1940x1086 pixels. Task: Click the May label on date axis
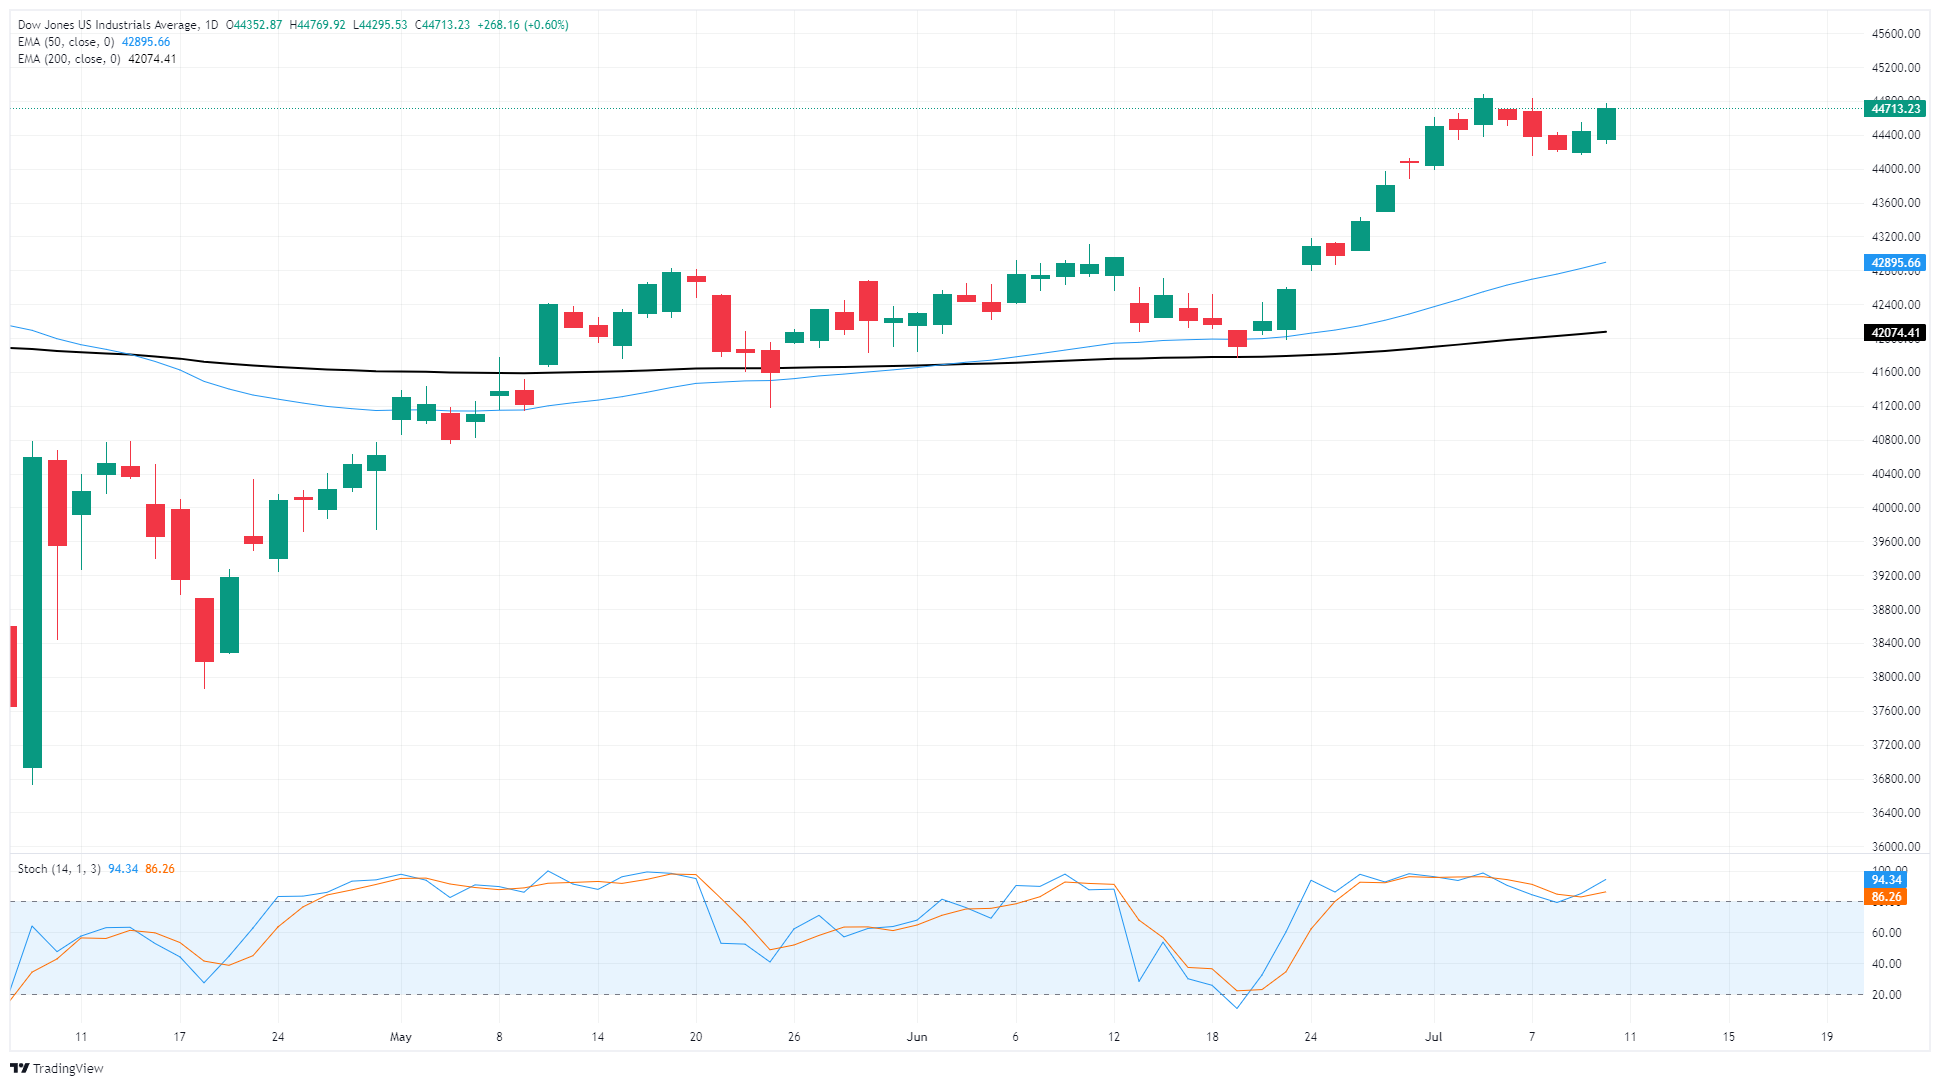pos(401,1037)
